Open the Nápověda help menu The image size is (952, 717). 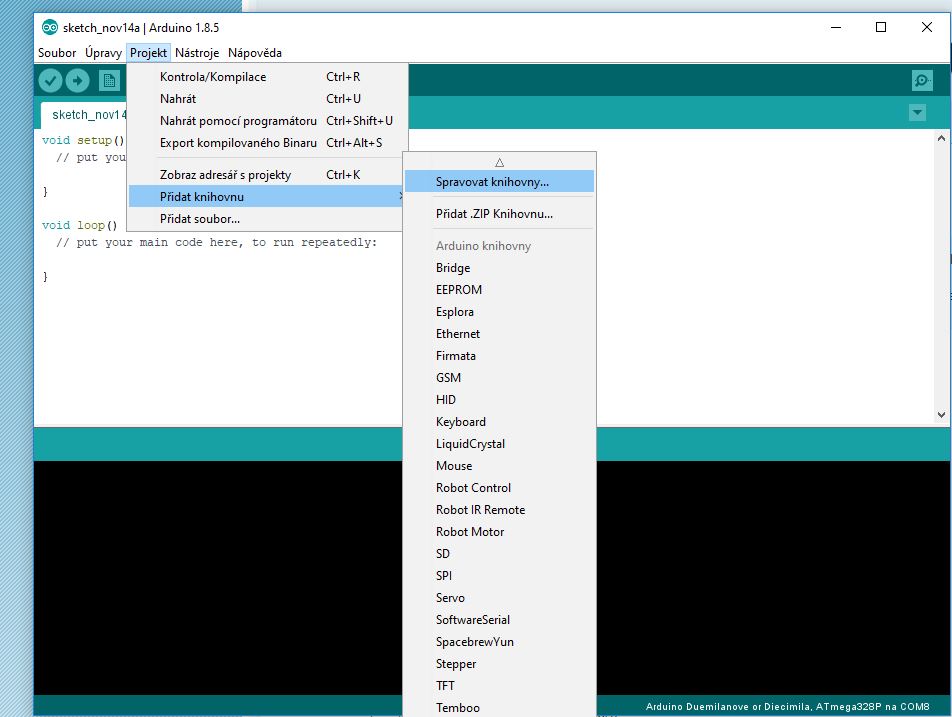click(255, 53)
